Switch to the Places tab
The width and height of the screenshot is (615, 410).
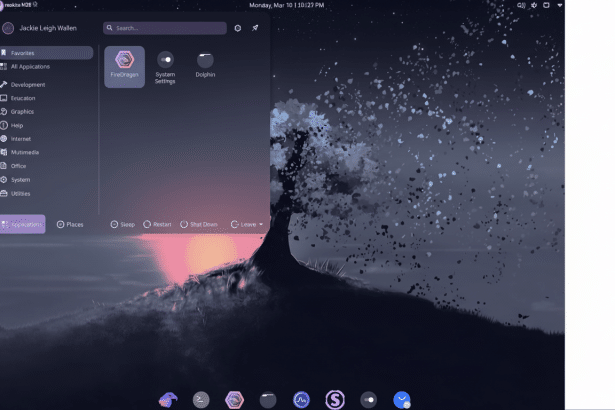pyautogui.click(x=70, y=224)
